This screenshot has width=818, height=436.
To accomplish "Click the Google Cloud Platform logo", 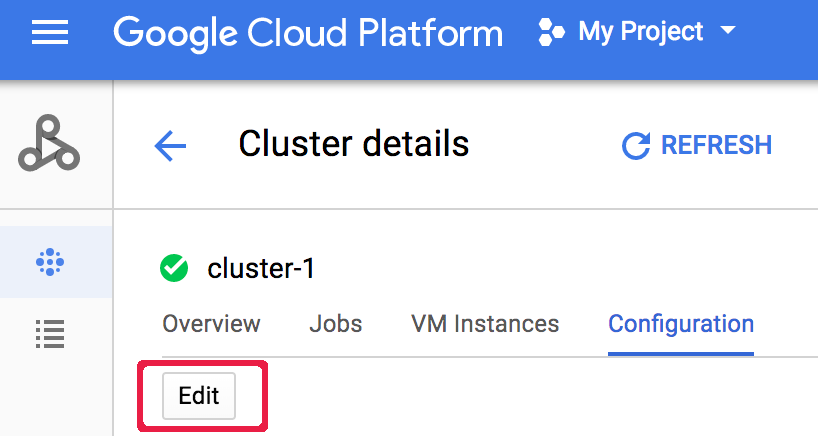I will 308,33.
